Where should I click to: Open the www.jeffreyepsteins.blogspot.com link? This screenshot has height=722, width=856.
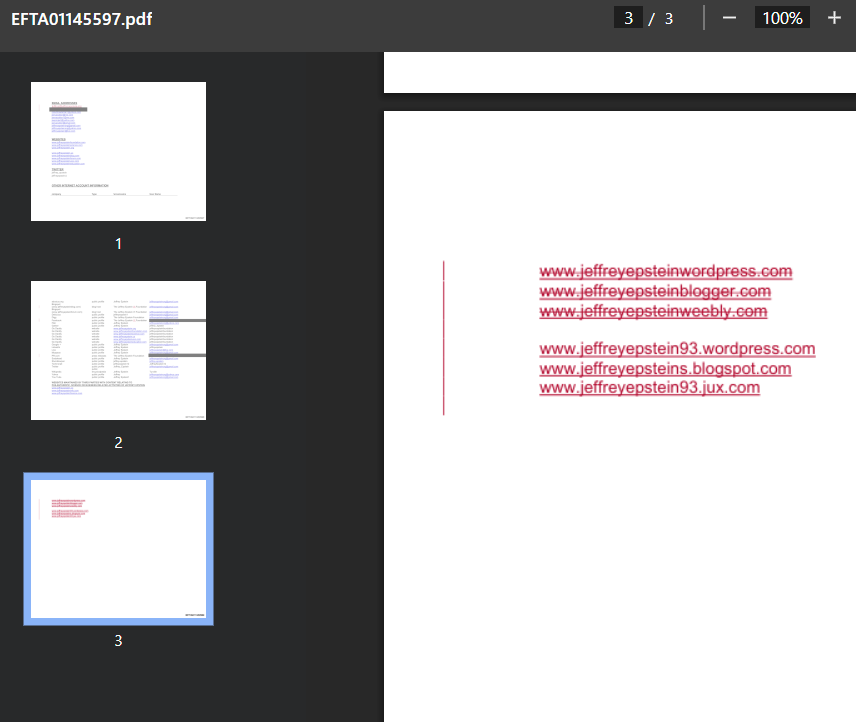coord(665,369)
